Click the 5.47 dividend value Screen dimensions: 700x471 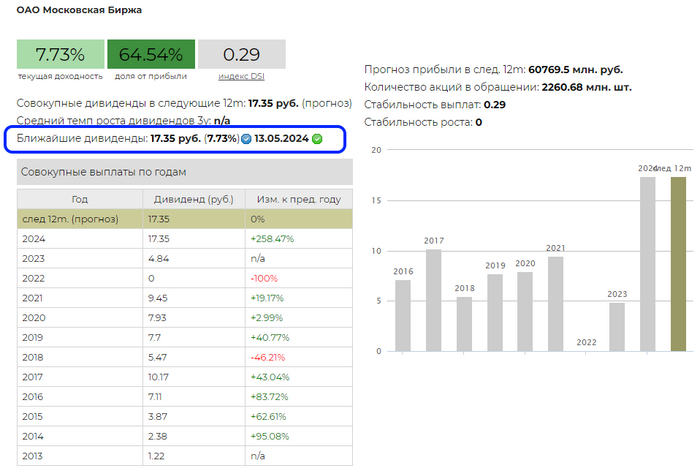point(158,357)
